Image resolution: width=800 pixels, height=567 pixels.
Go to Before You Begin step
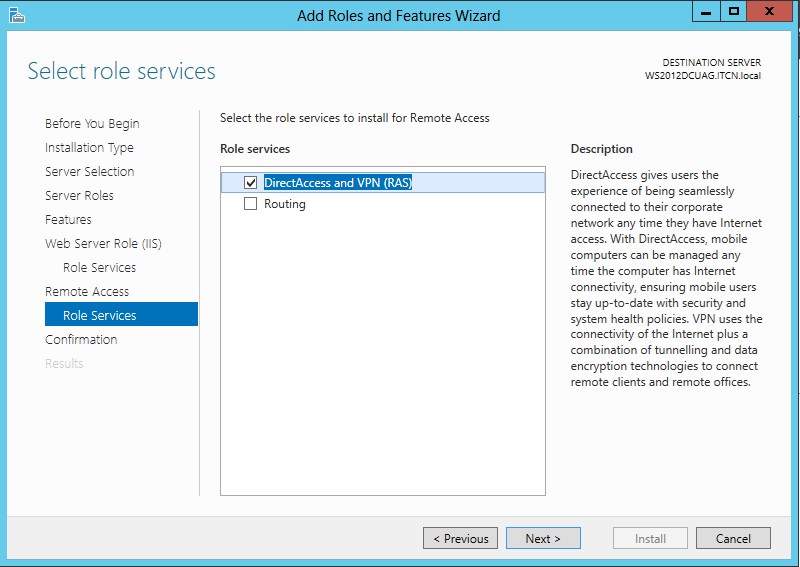(92, 124)
